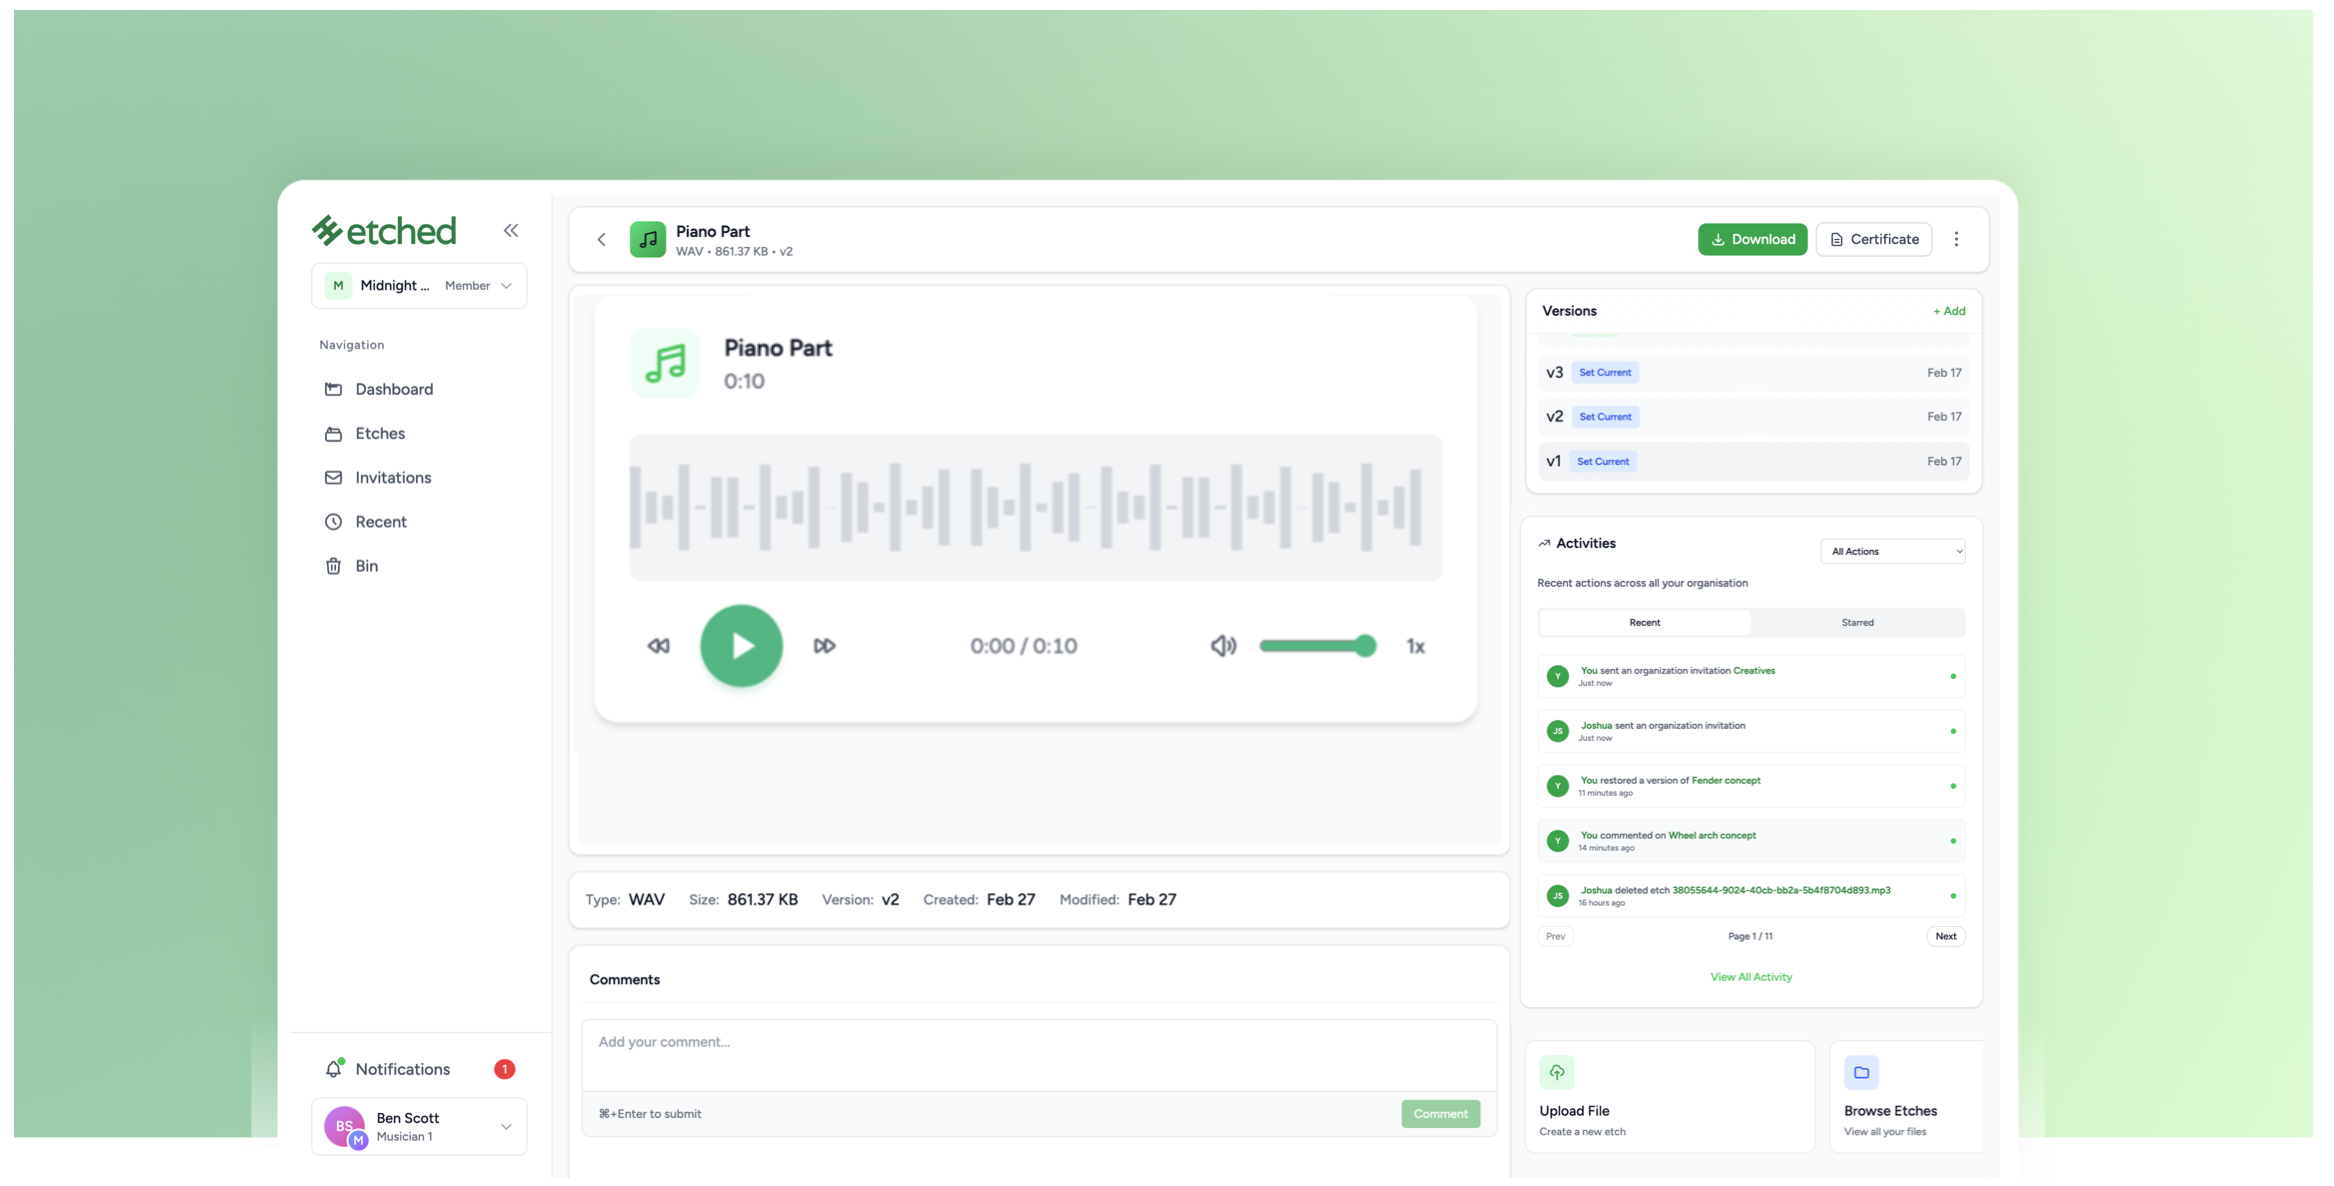Screen dimensions: 2334x1186
Task: Click the fast-forward icon
Action: (x=824, y=646)
